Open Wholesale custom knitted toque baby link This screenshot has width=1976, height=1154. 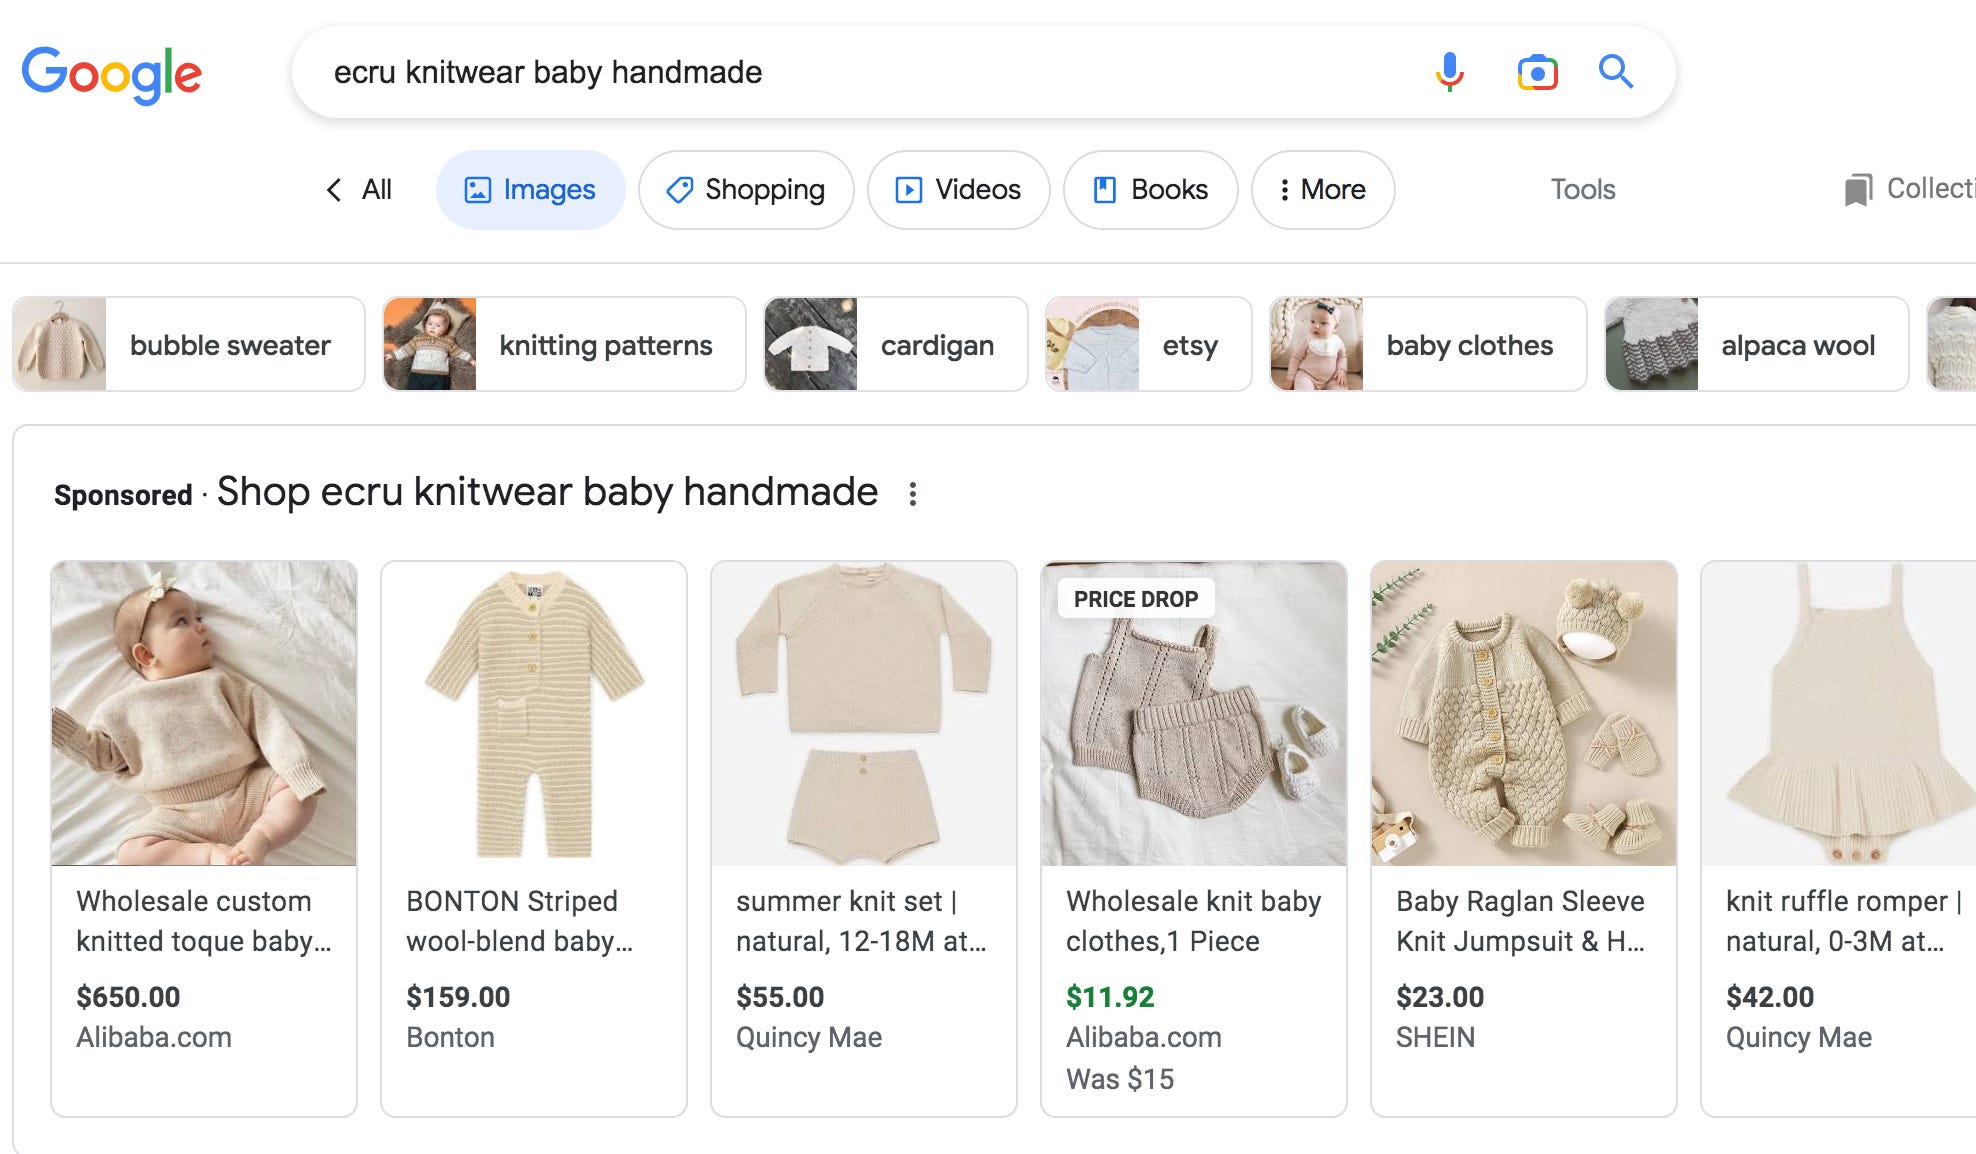(x=204, y=921)
